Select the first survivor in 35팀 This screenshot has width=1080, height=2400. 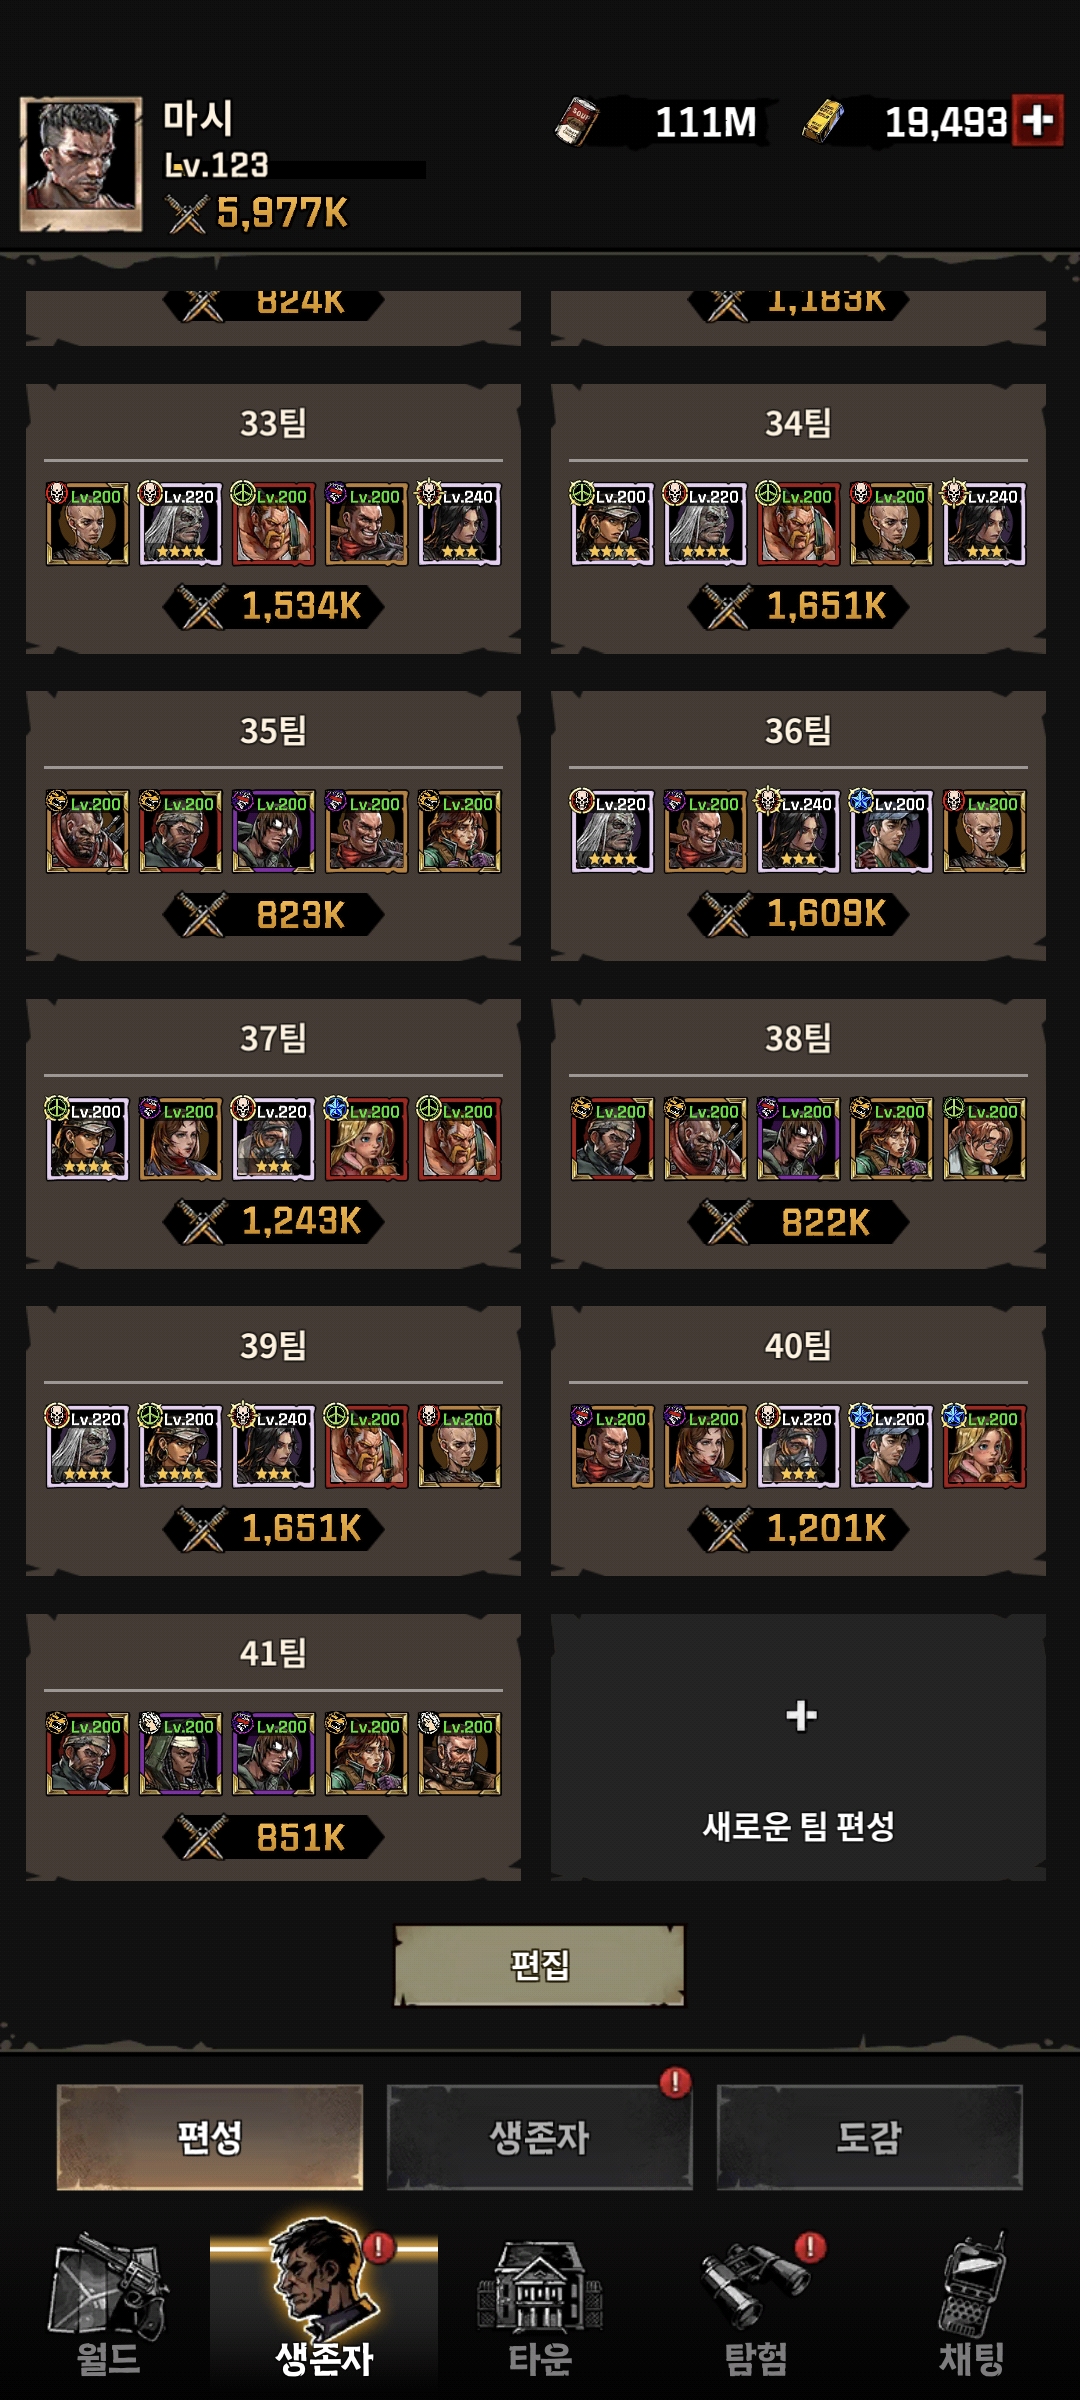pyautogui.click(x=87, y=831)
